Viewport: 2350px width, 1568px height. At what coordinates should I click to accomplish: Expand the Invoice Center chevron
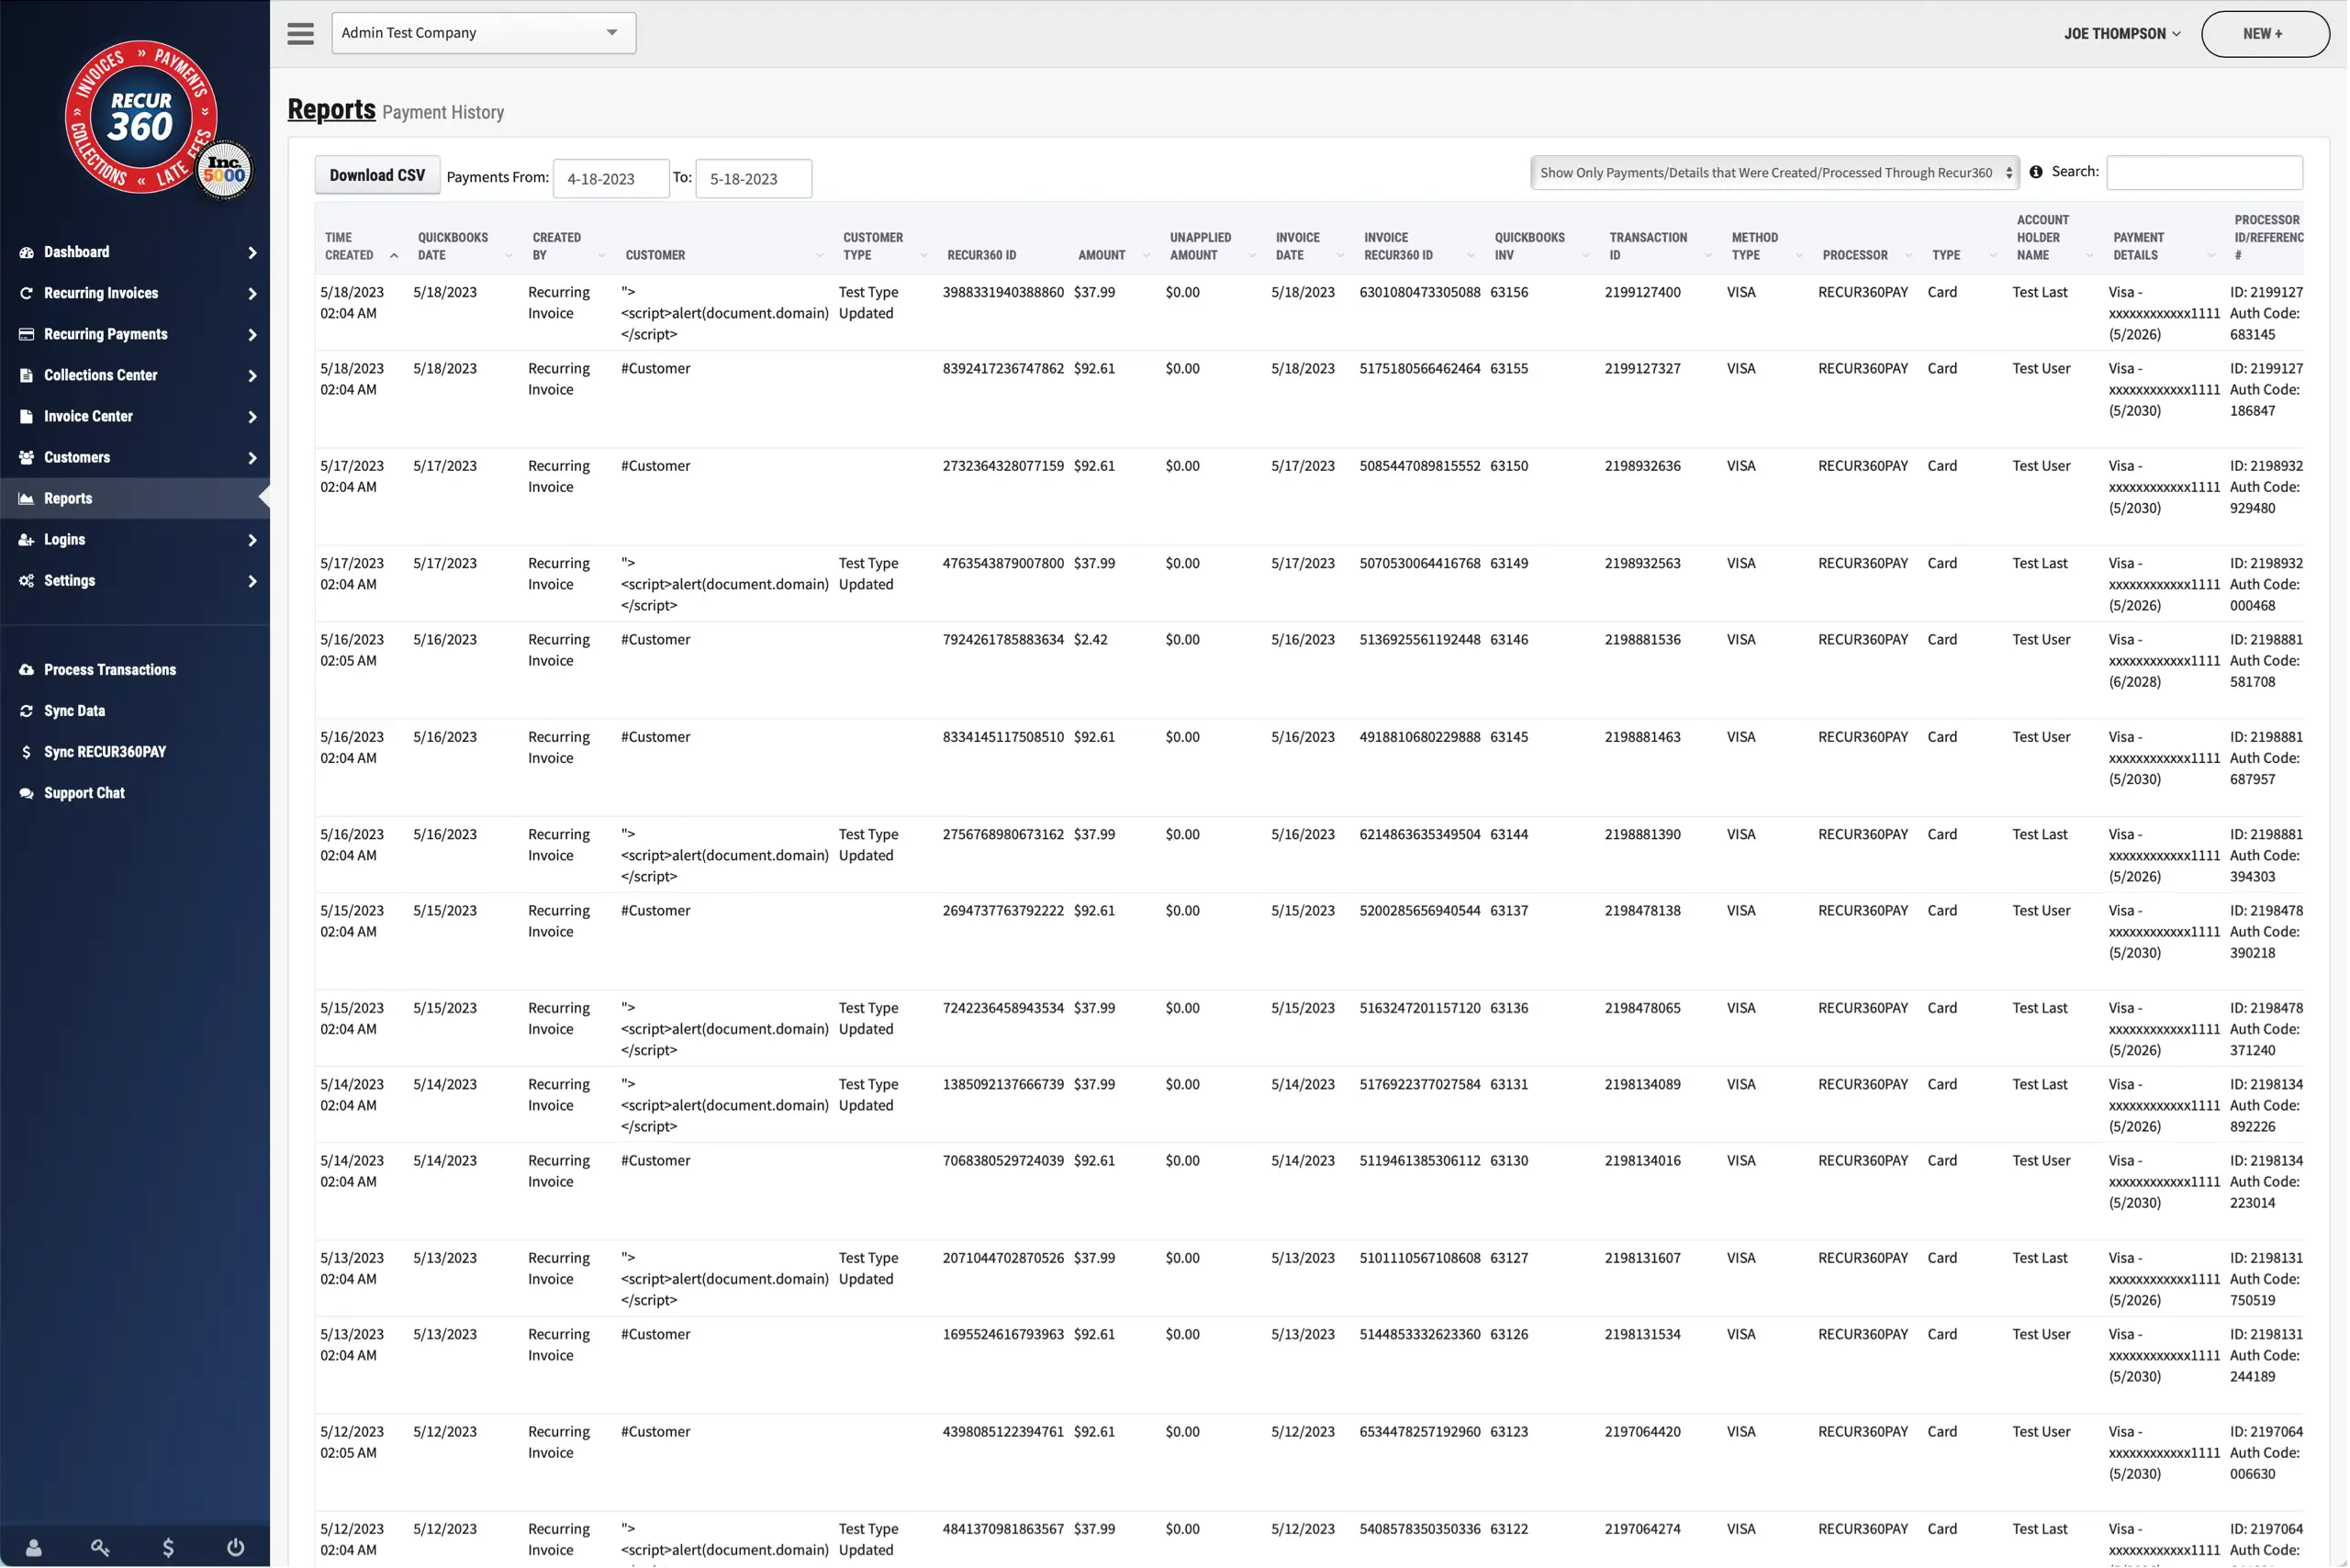[252, 417]
